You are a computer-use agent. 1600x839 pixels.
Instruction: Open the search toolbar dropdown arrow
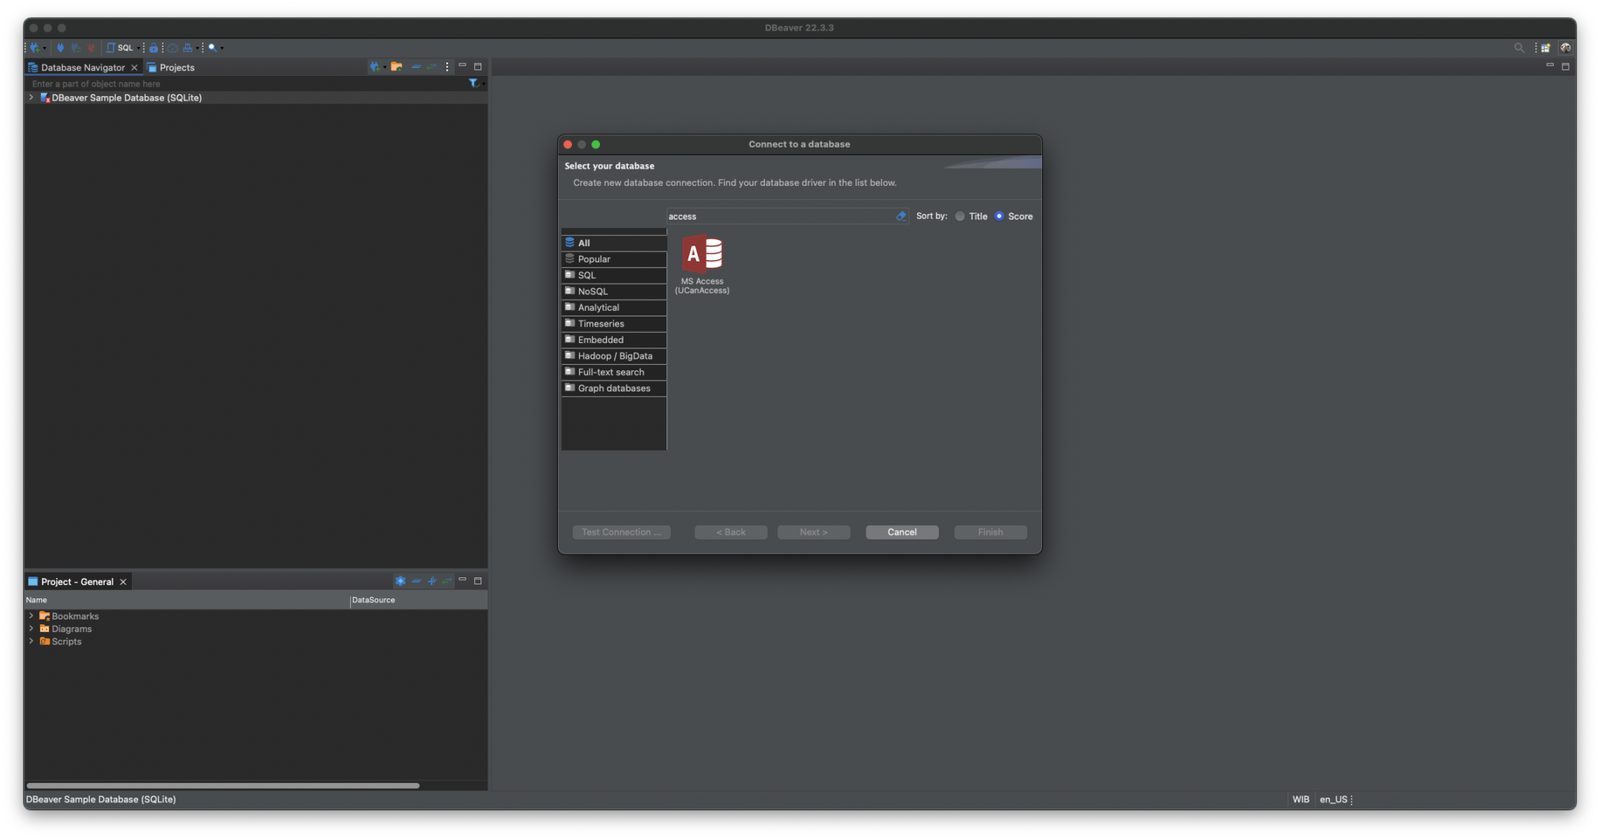[222, 48]
